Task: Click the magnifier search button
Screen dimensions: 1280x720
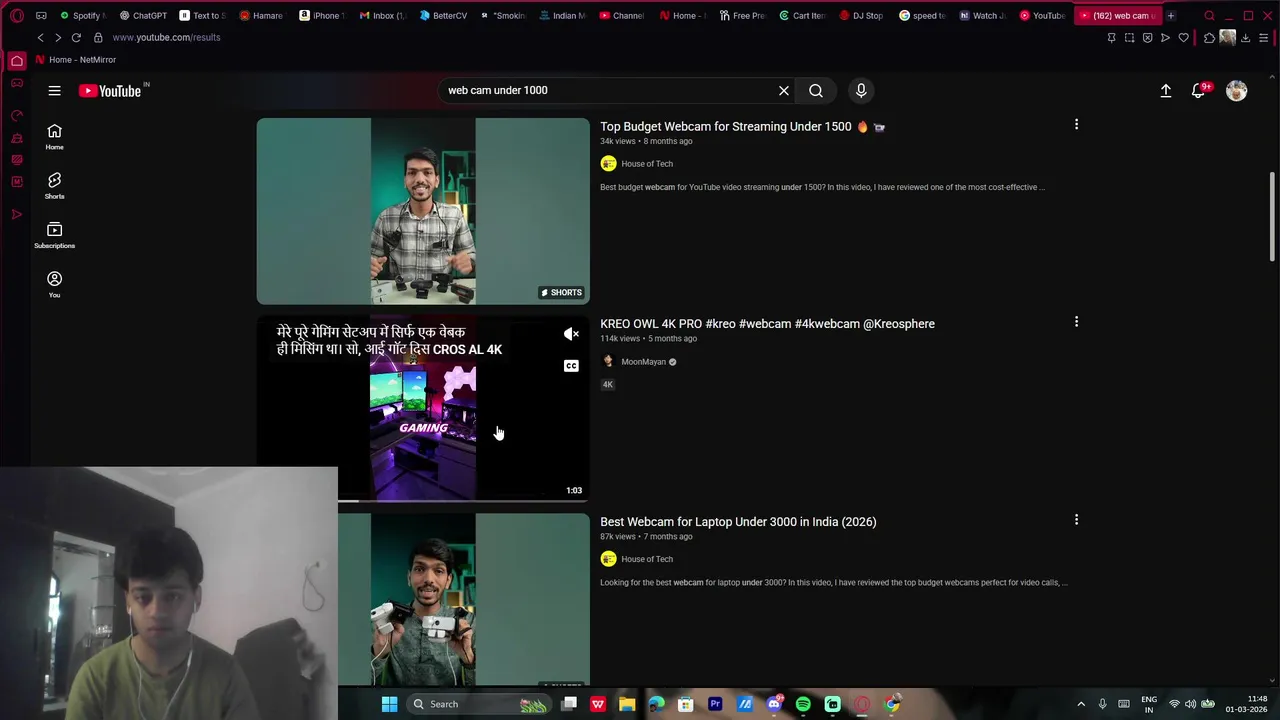Action: point(816,91)
